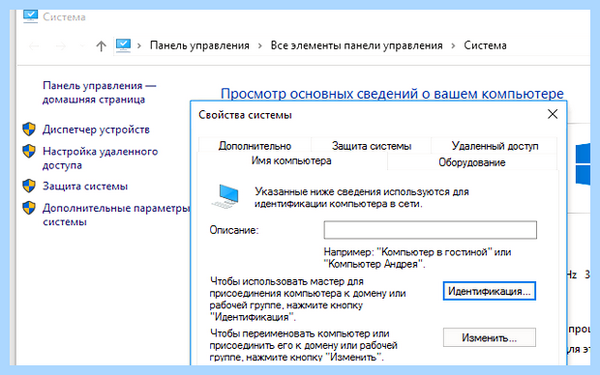The image size is (600, 375).
Task: Open Дополнительные параметры системы link
Action: pyautogui.click(x=116, y=215)
